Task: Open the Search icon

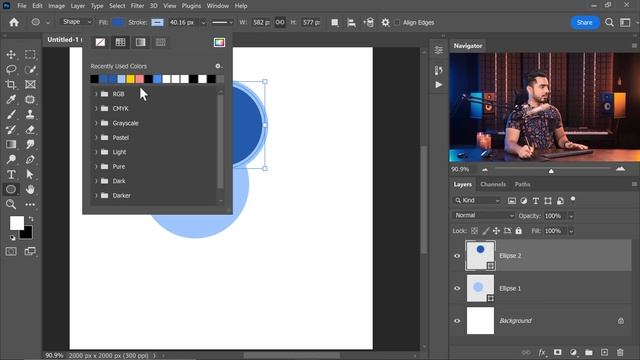Action: pos(609,22)
